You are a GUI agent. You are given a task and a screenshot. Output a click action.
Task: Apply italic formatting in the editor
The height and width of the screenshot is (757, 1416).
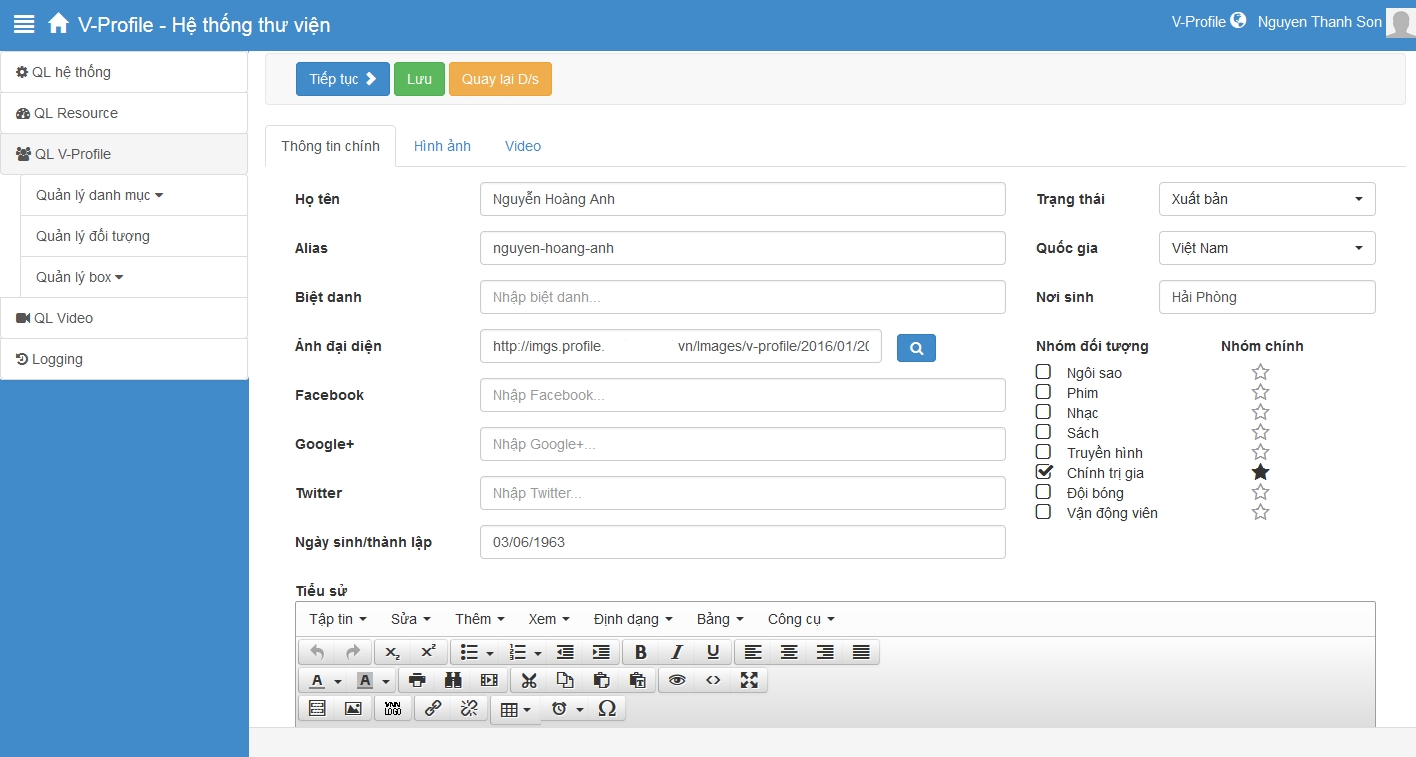coord(677,652)
